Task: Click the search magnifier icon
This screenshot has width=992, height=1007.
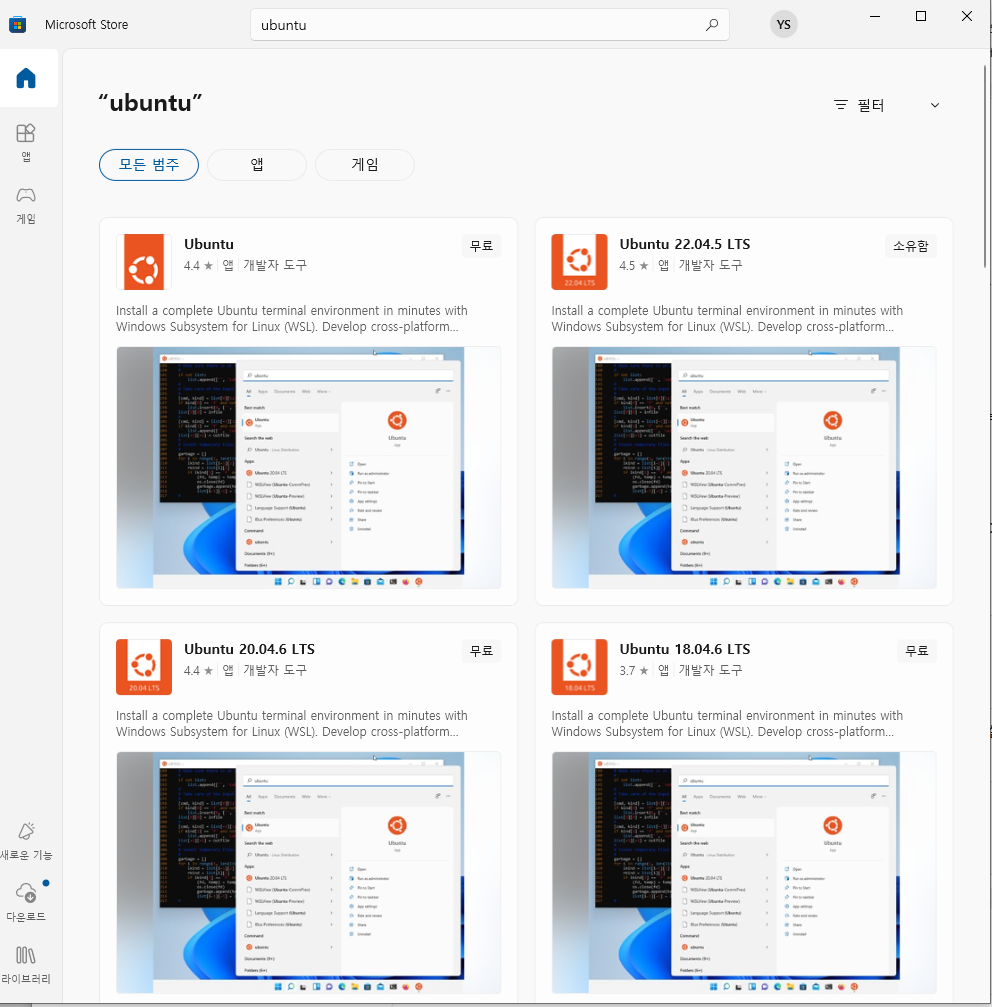Action: click(711, 25)
